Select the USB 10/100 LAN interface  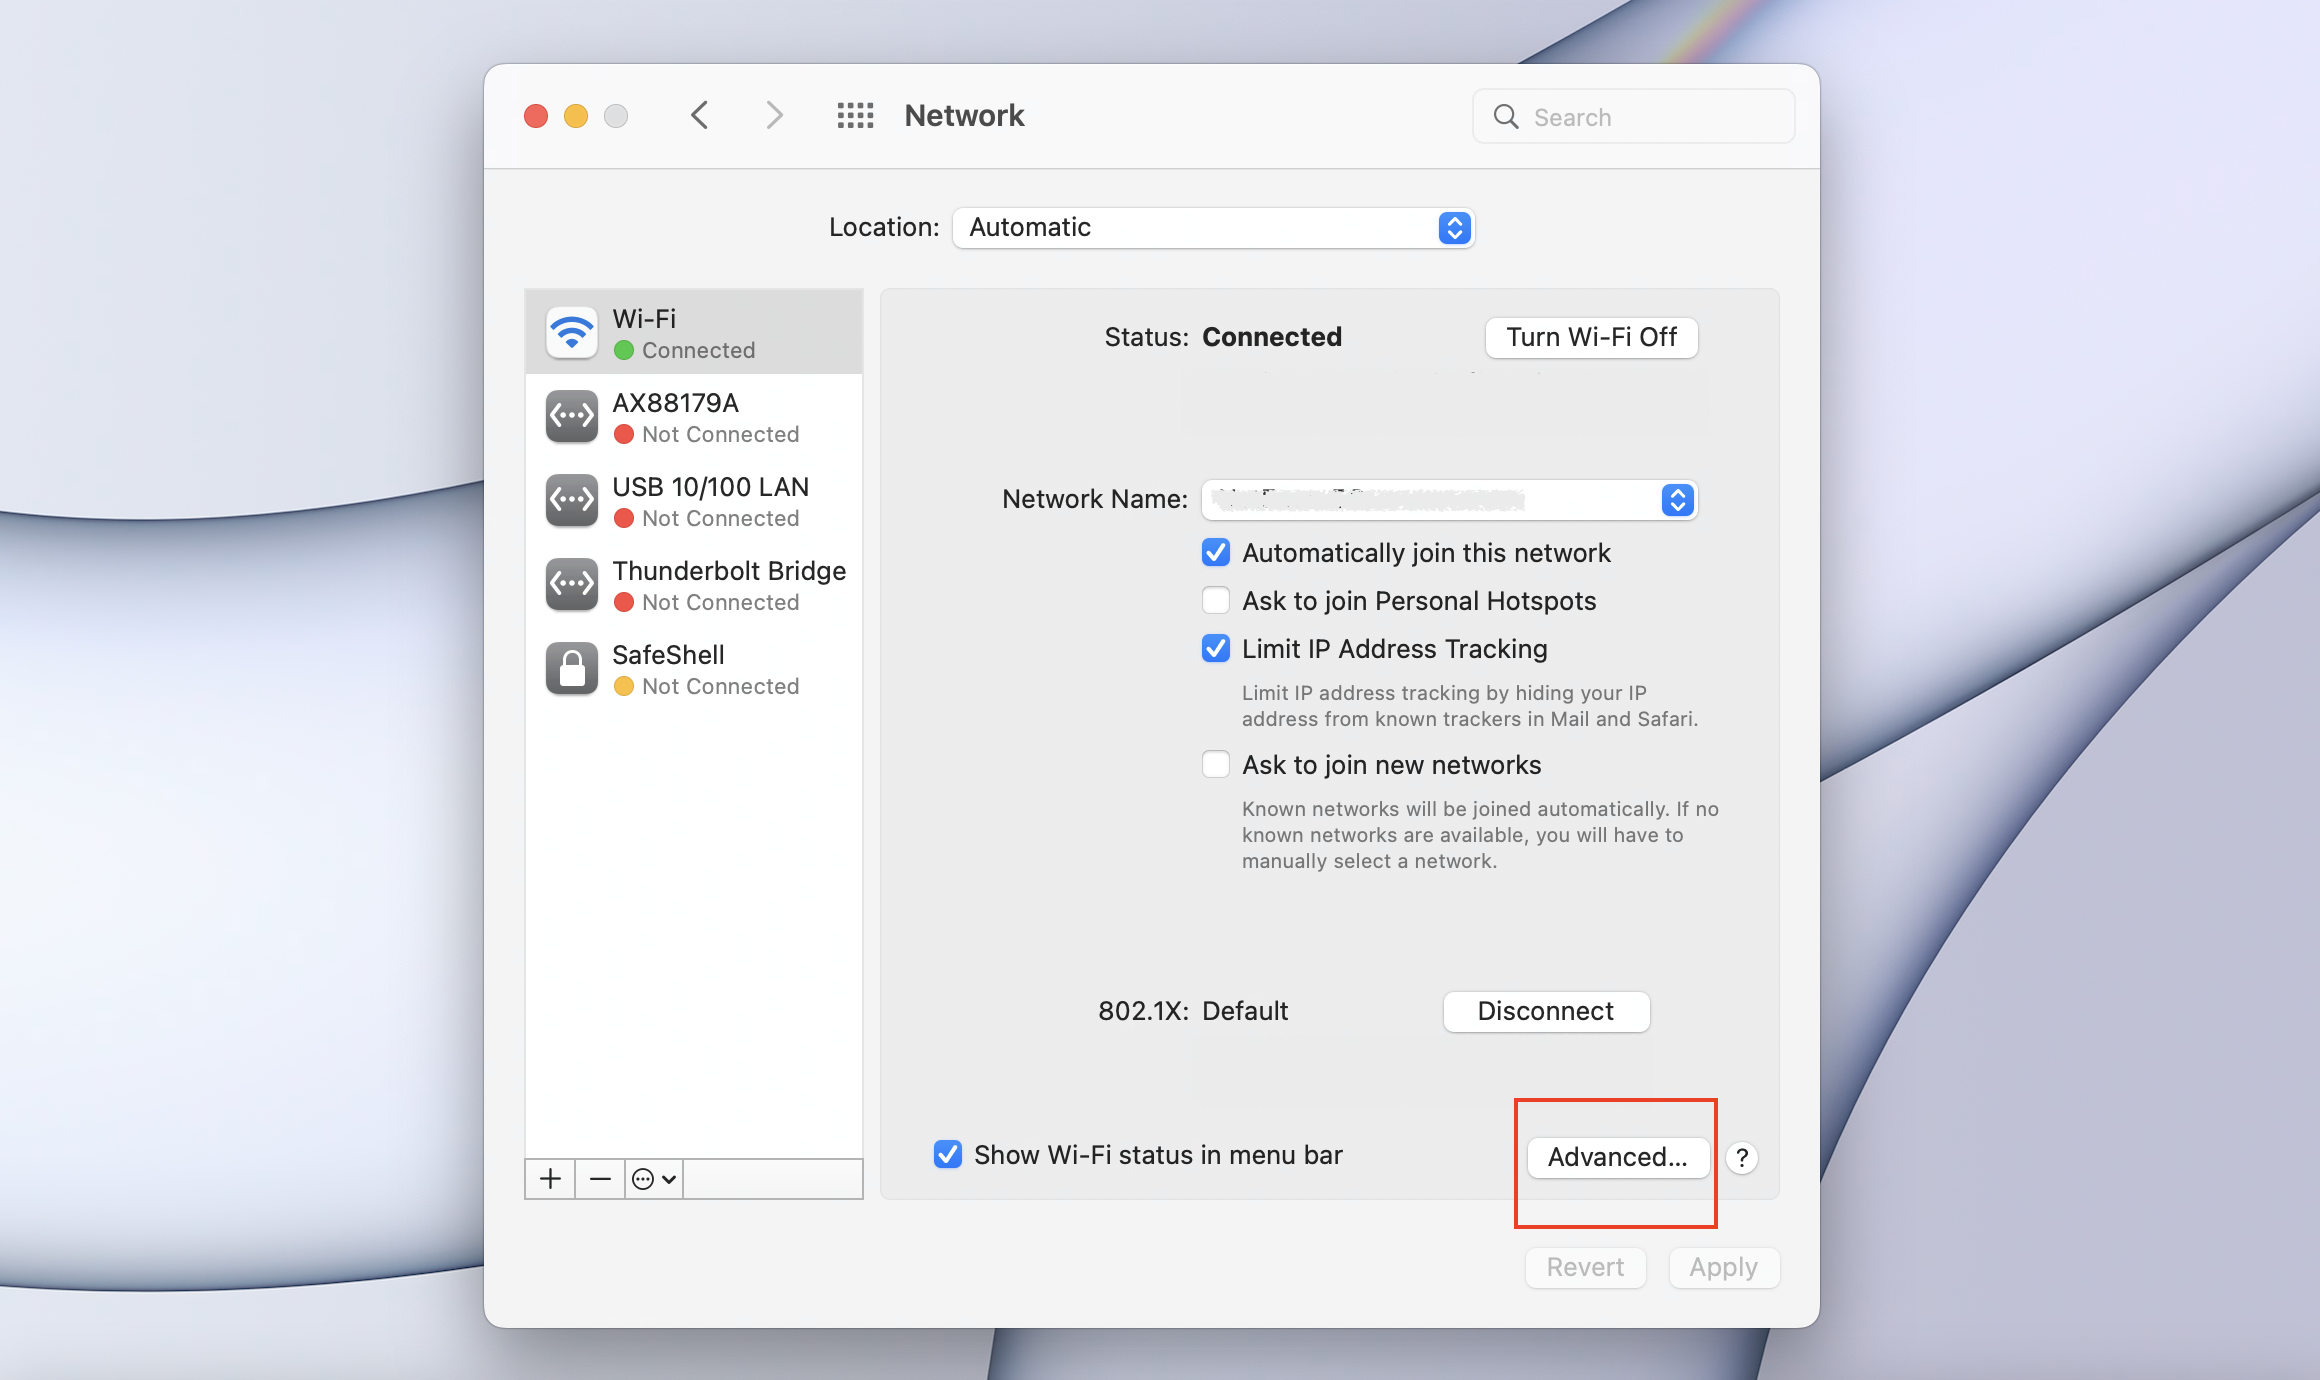[694, 500]
